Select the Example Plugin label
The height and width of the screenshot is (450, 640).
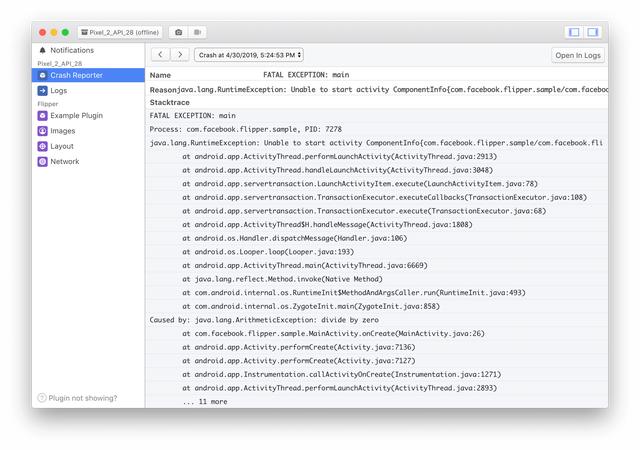pyautogui.click(x=76, y=116)
